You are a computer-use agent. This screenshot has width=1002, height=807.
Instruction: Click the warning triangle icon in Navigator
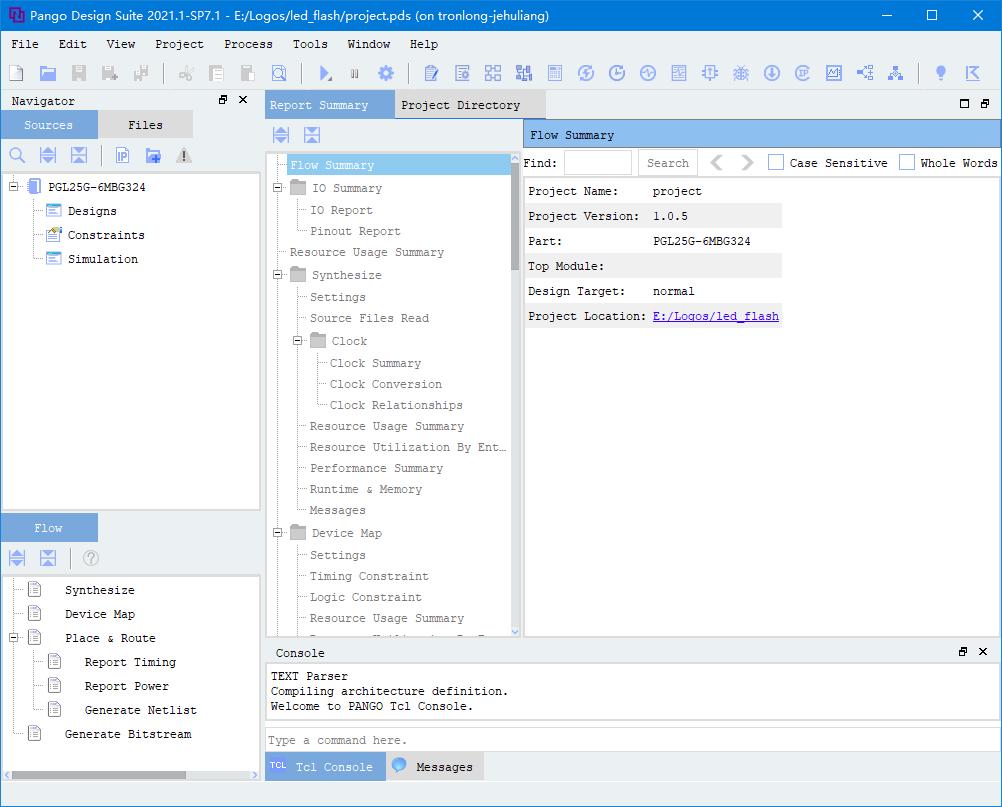[x=184, y=155]
